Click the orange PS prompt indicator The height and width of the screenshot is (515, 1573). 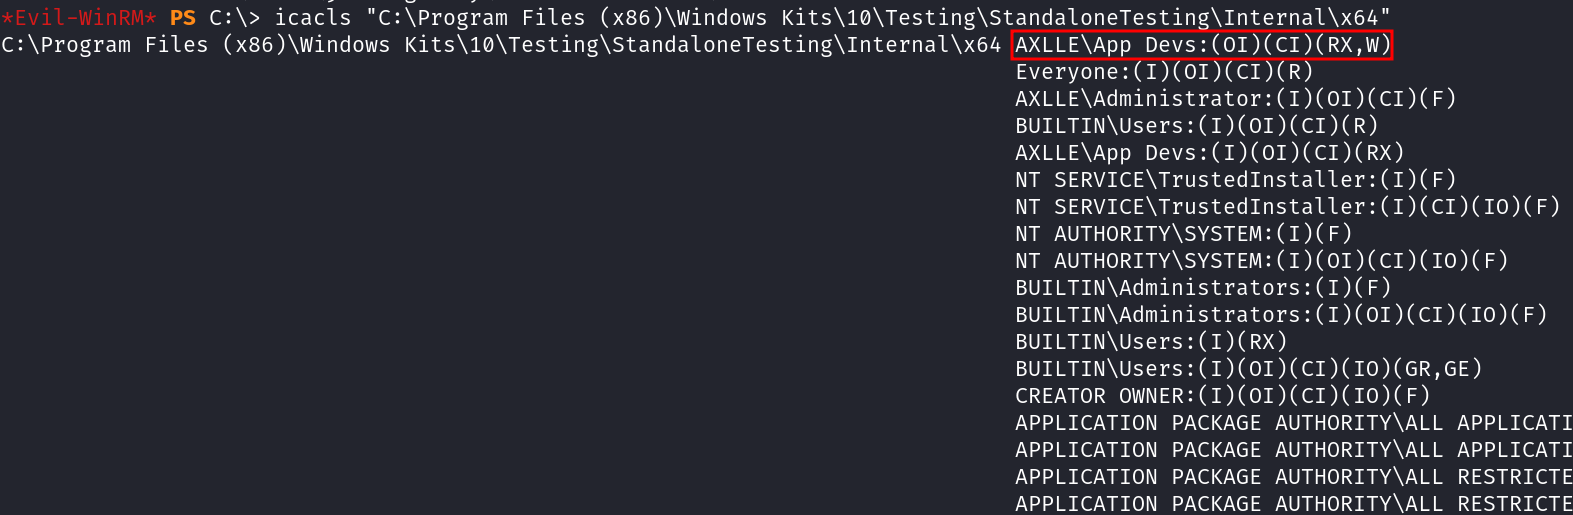183,18
